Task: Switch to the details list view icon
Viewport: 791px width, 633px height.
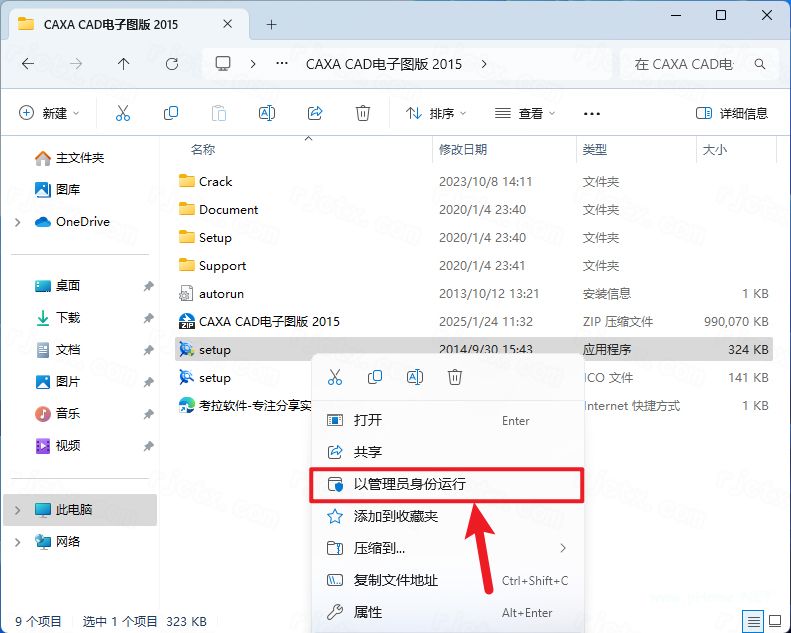Action: [x=753, y=621]
